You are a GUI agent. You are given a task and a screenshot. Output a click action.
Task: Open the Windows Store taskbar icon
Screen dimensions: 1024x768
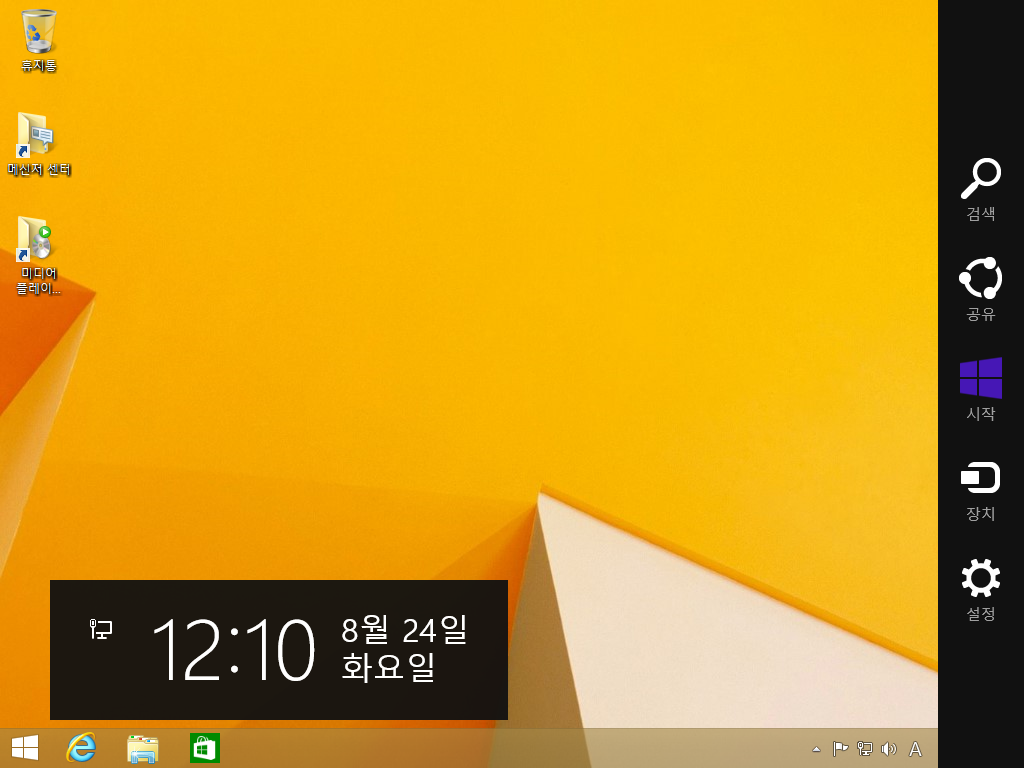(204, 748)
